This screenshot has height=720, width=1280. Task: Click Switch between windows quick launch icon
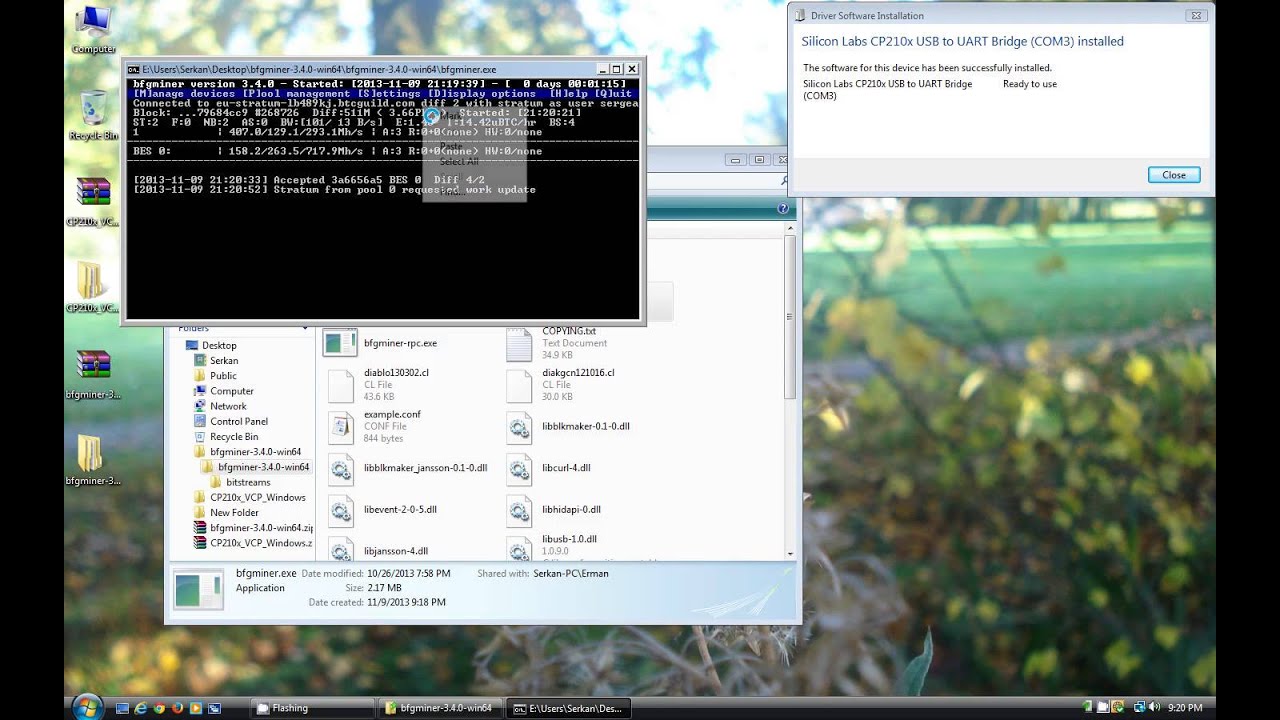pos(214,708)
